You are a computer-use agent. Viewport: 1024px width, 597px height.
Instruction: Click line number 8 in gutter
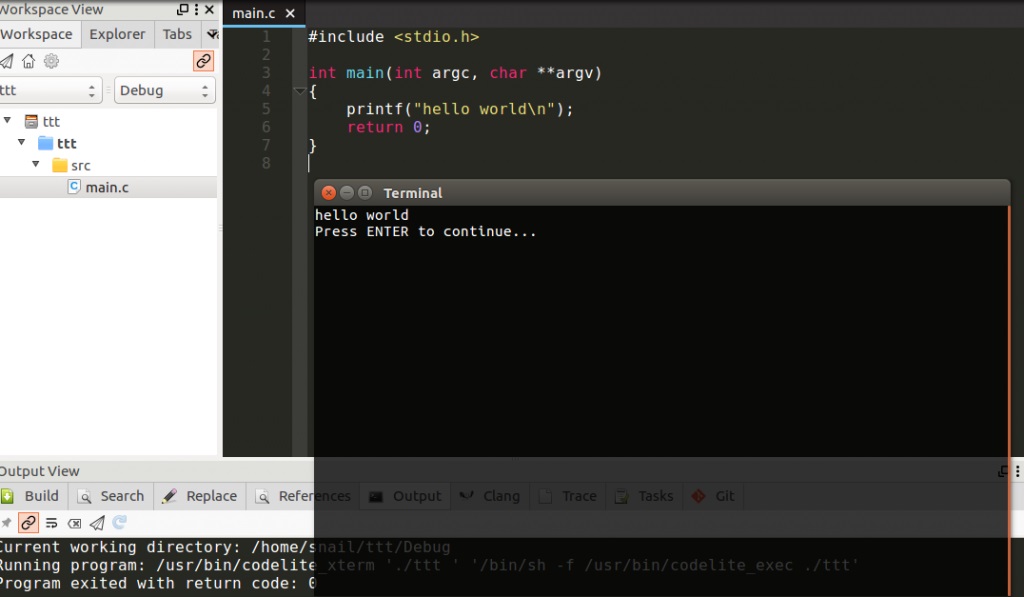(x=266, y=163)
